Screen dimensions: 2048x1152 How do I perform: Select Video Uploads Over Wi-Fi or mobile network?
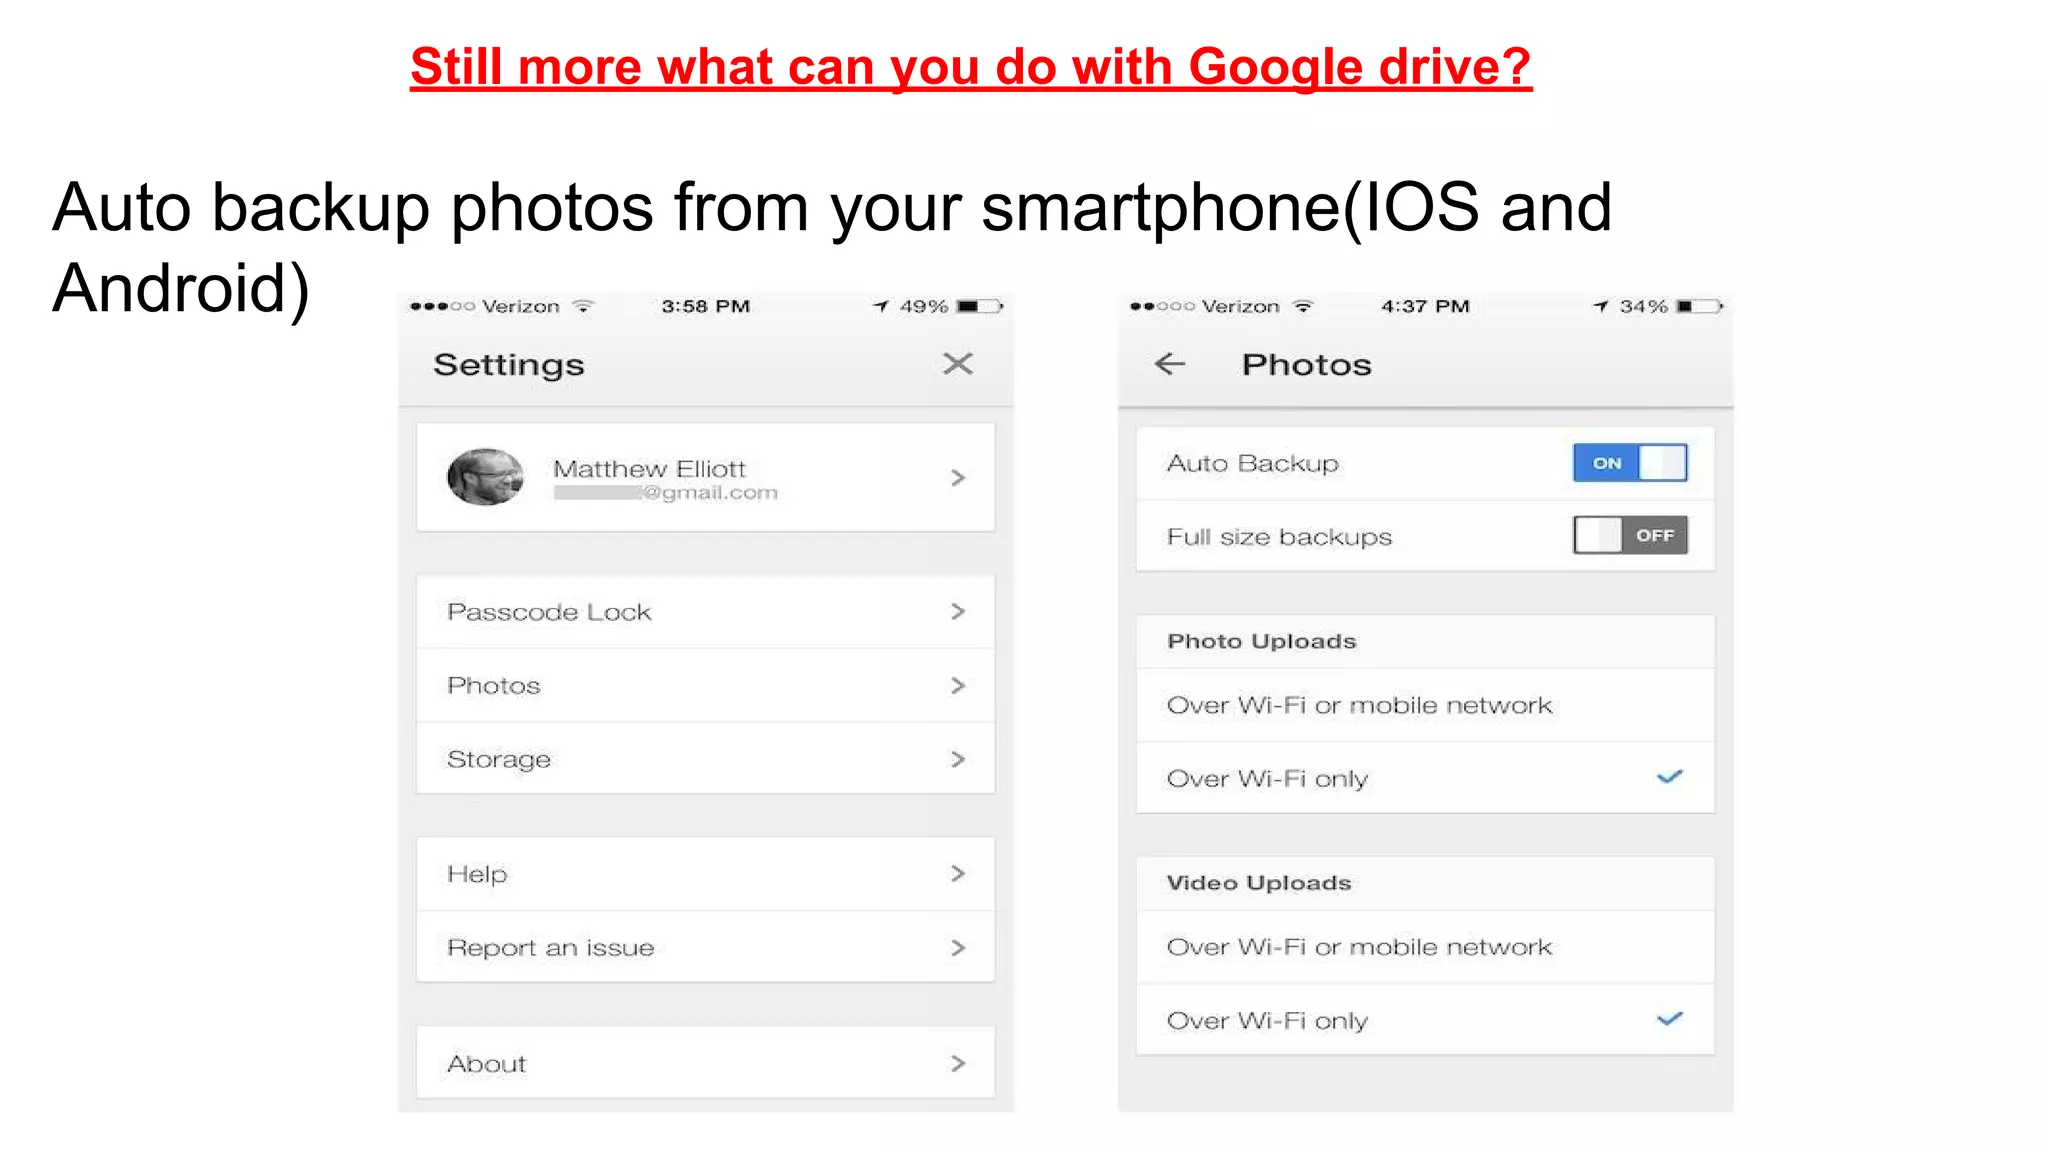1425,947
